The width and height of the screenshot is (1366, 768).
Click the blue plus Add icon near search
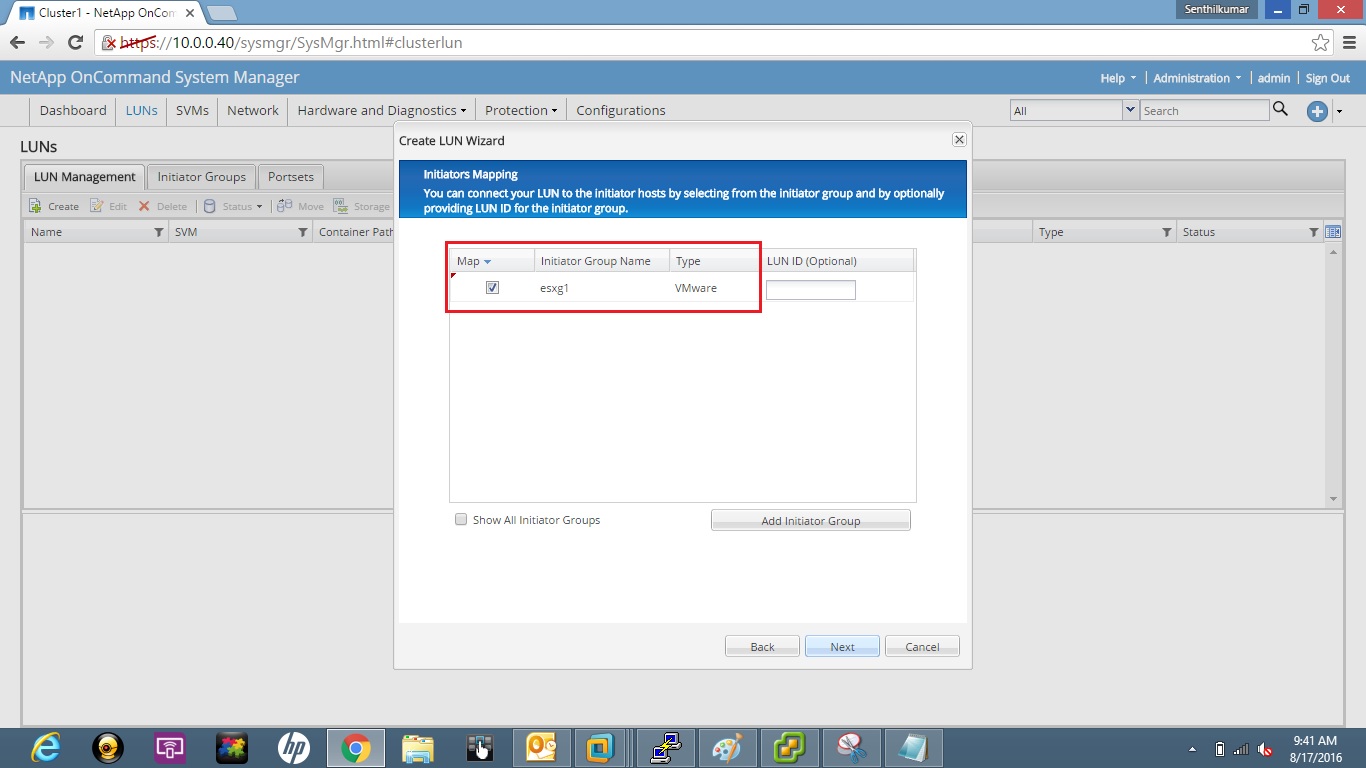point(1317,111)
